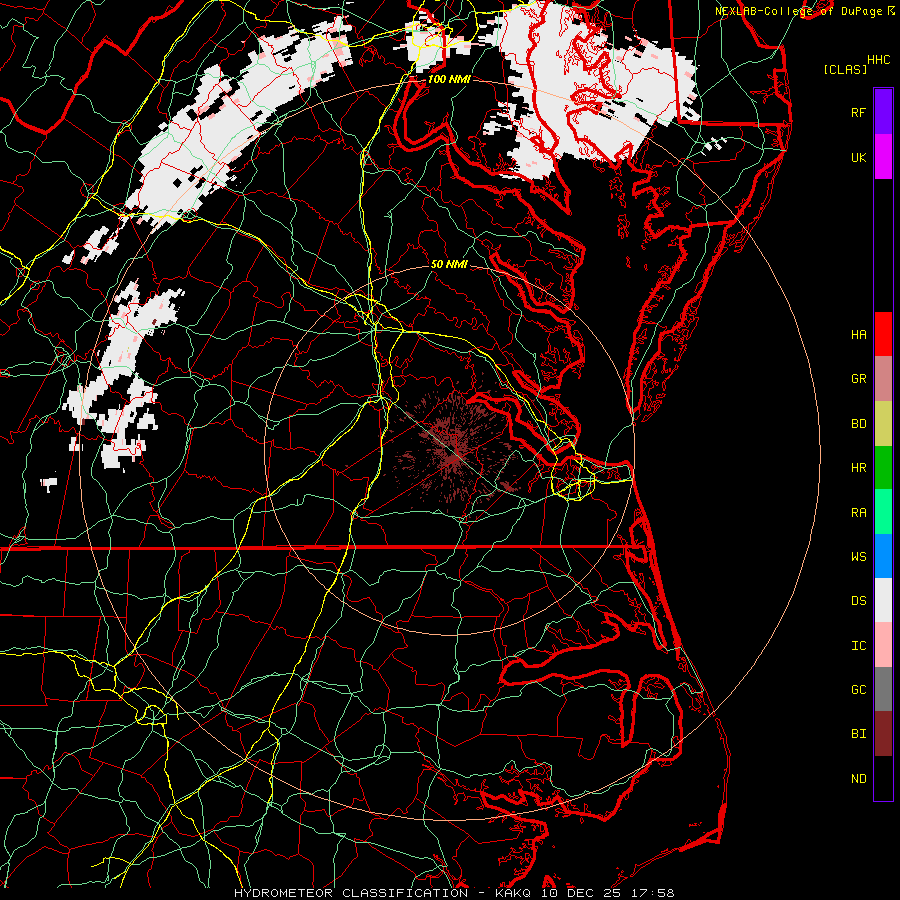Click the 100 NMI range ring label
This screenshot has height=900, width=900.
[x=449, y=79]
